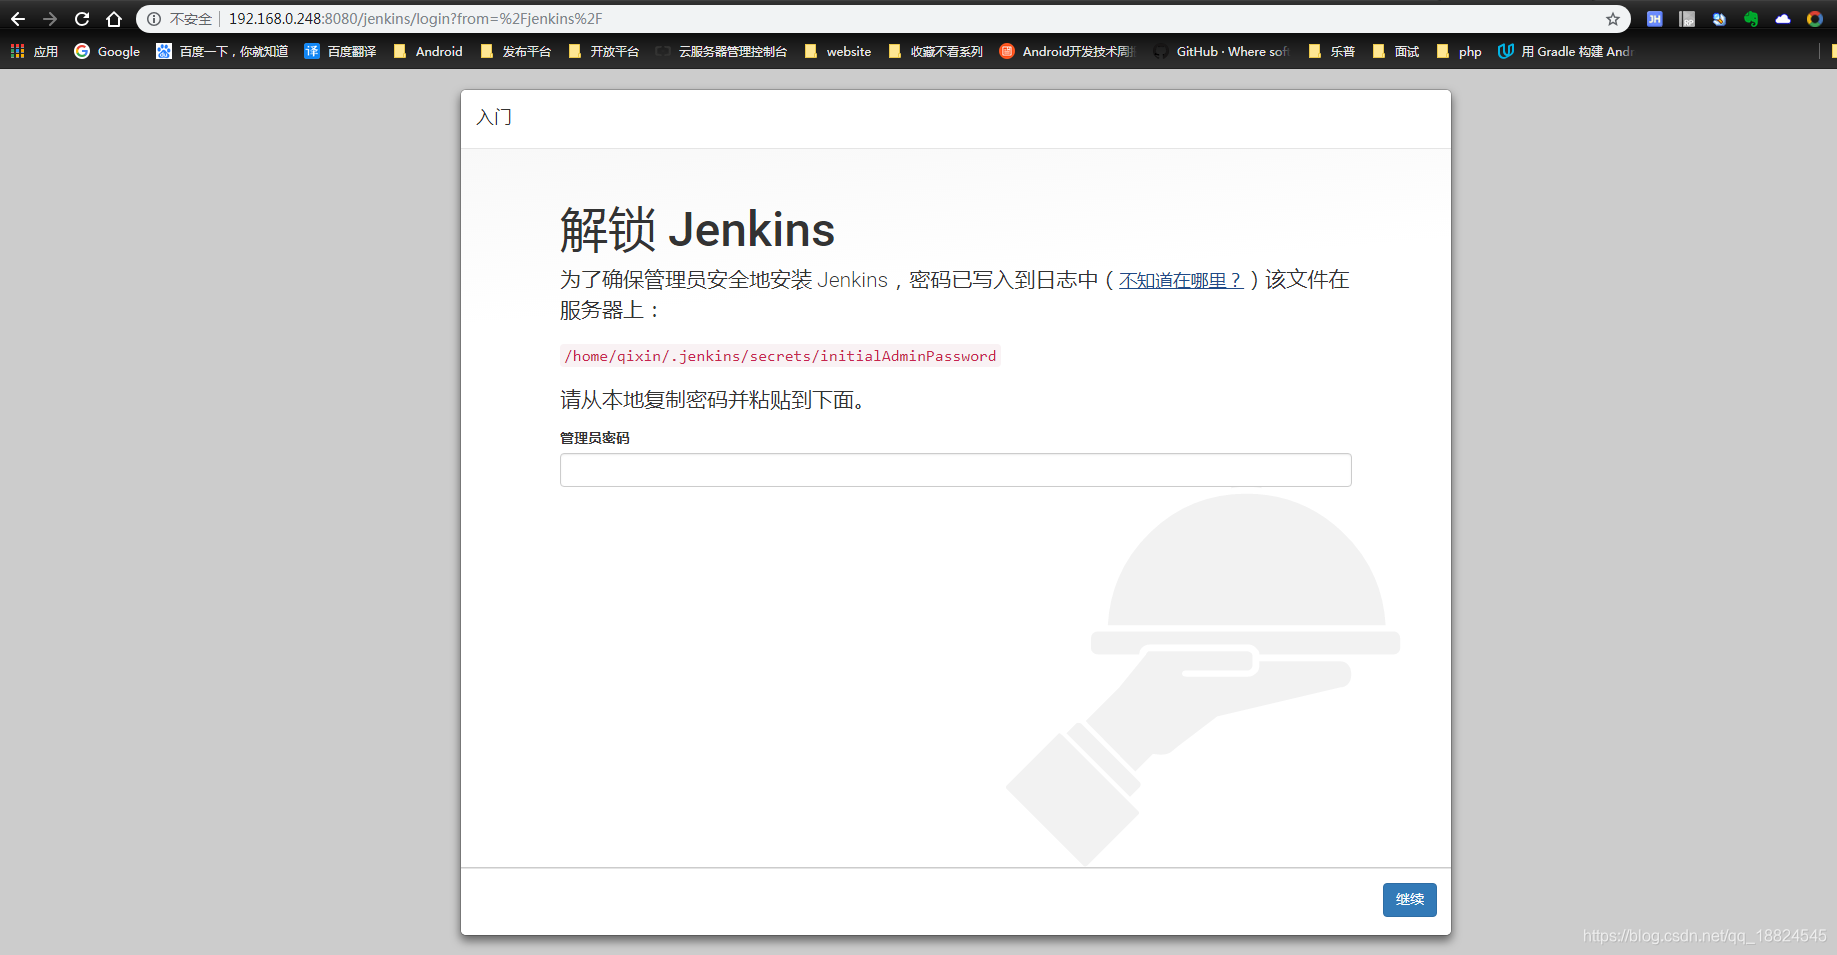1837x955 pixels.
Task: Open the colorful ring extension icon
Action: point(1815,19)
